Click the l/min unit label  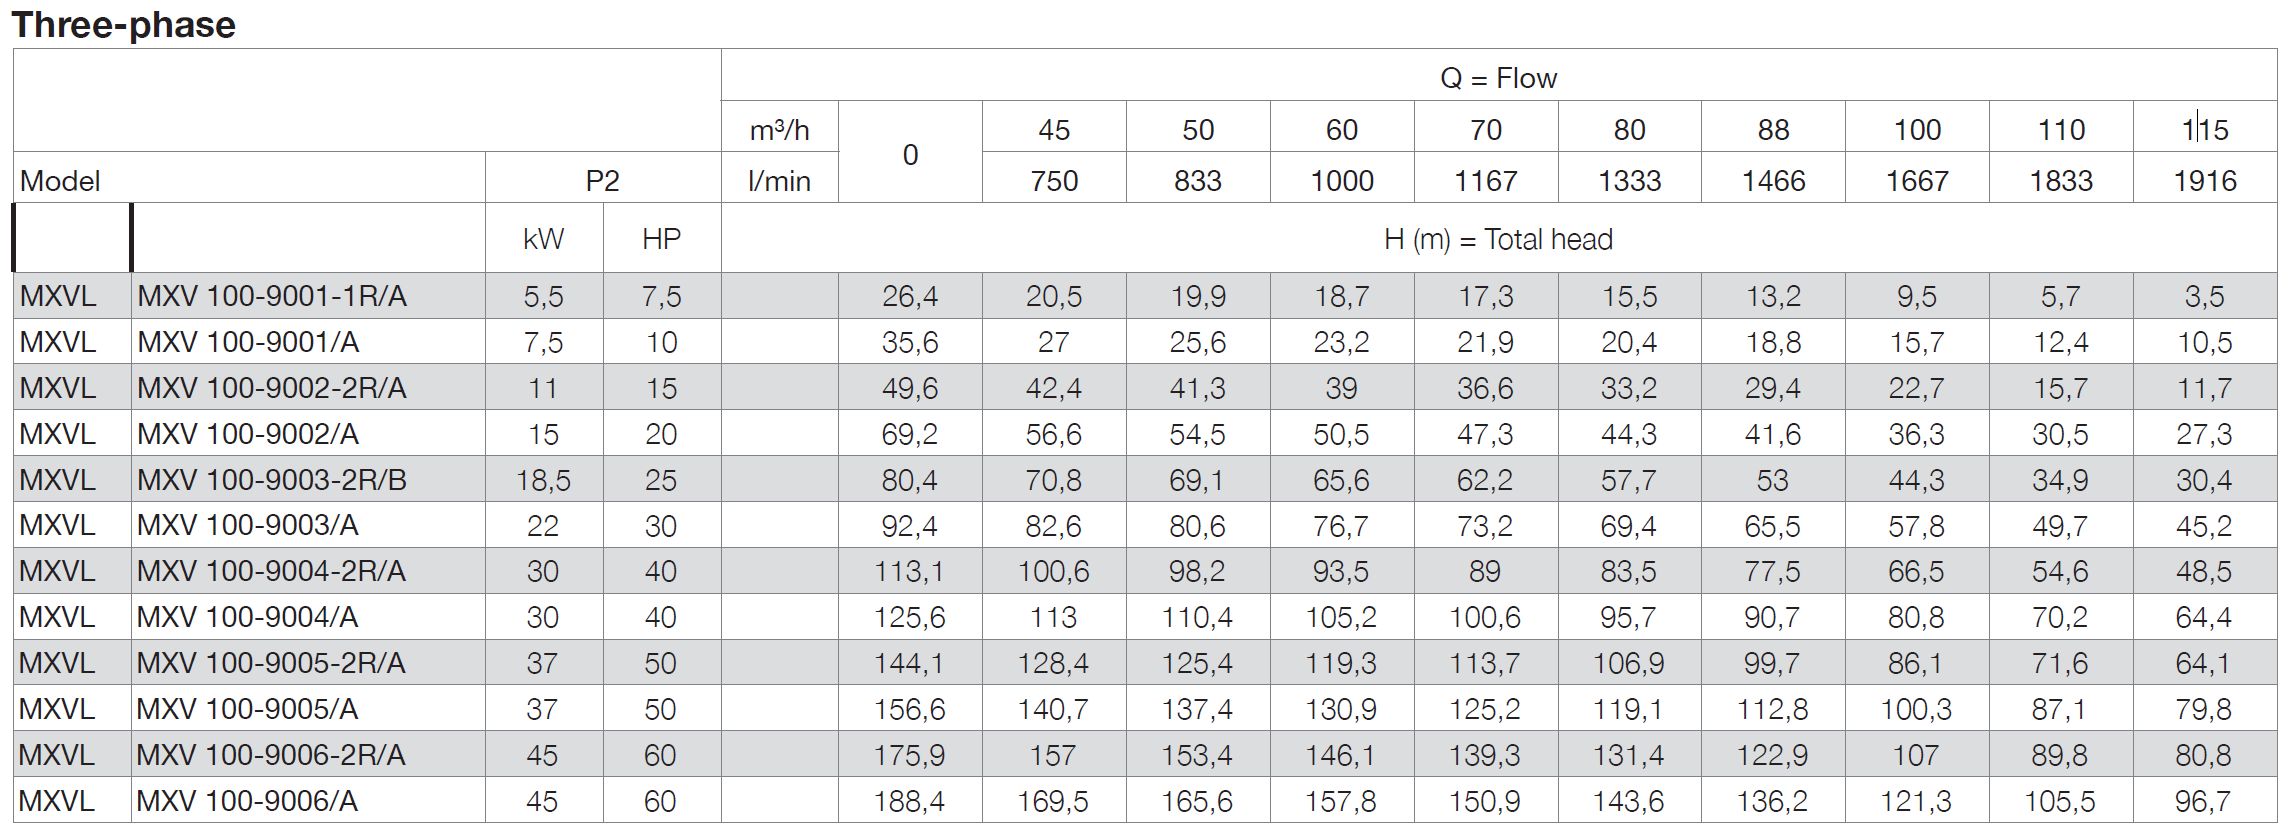779,181
